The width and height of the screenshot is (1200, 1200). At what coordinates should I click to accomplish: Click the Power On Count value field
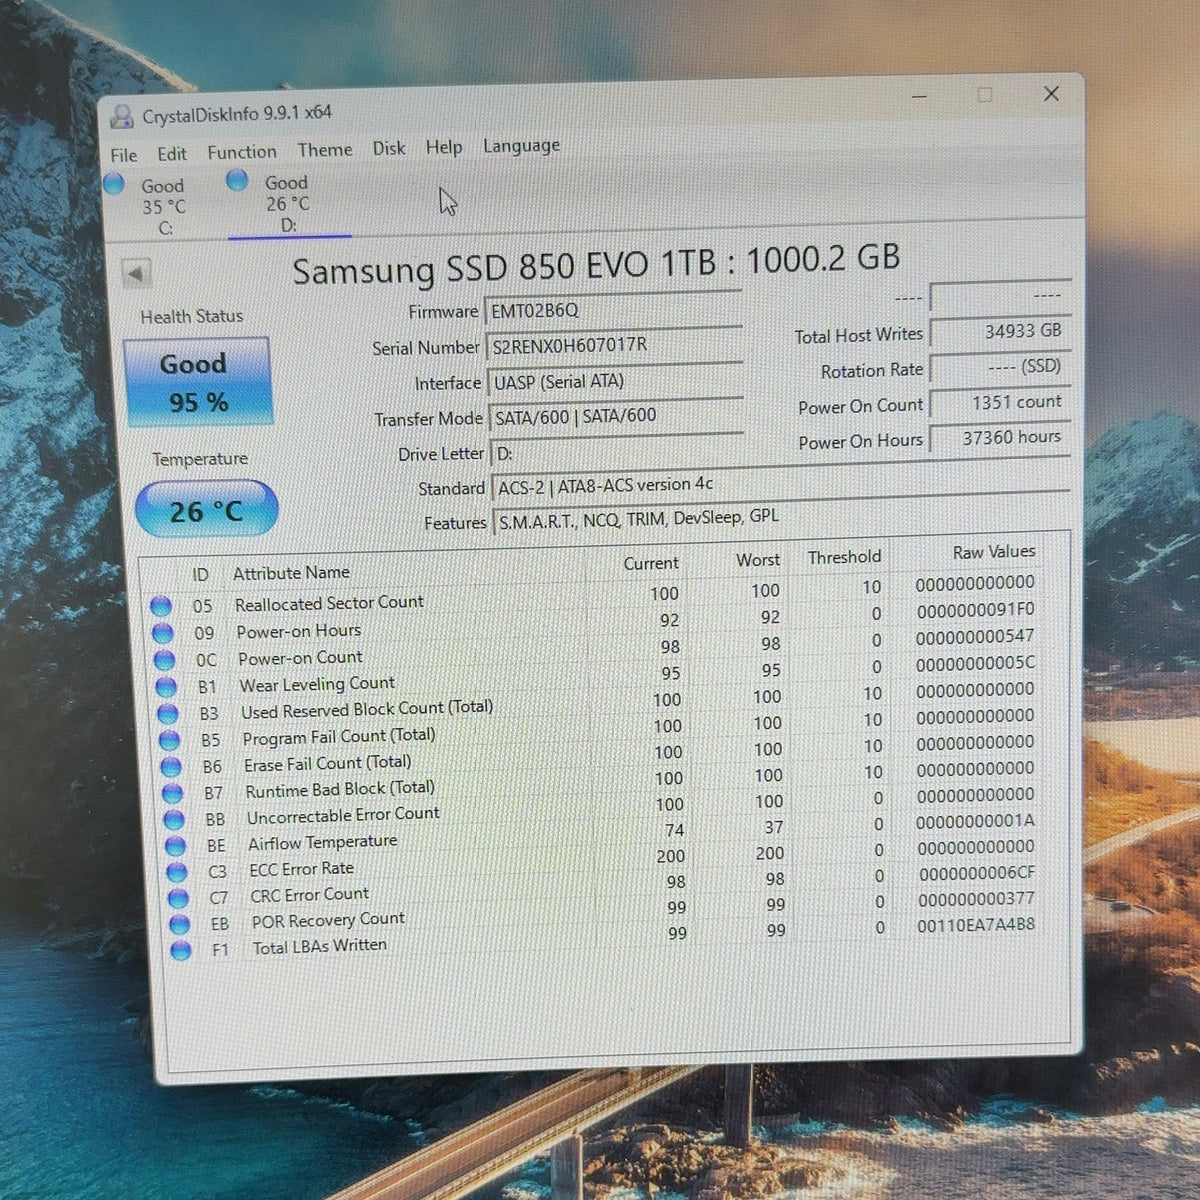1001,402
